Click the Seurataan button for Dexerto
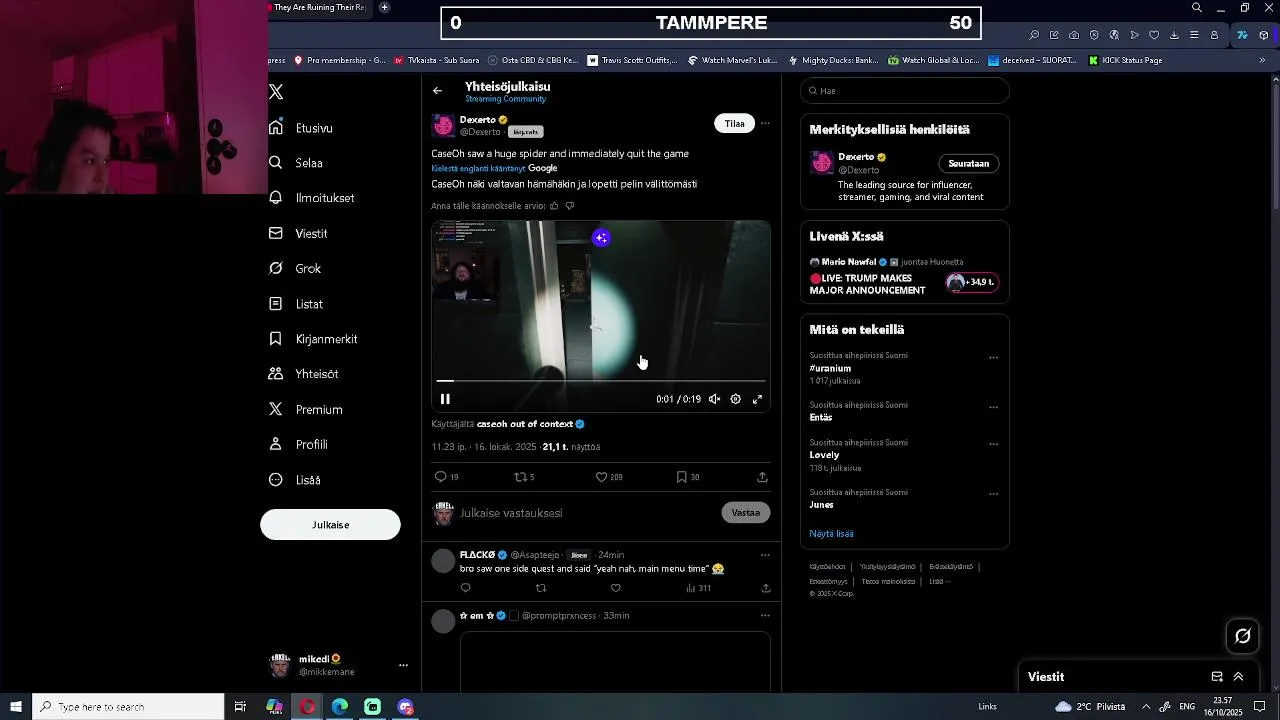1280x720 pixels. tap(968, 163)
